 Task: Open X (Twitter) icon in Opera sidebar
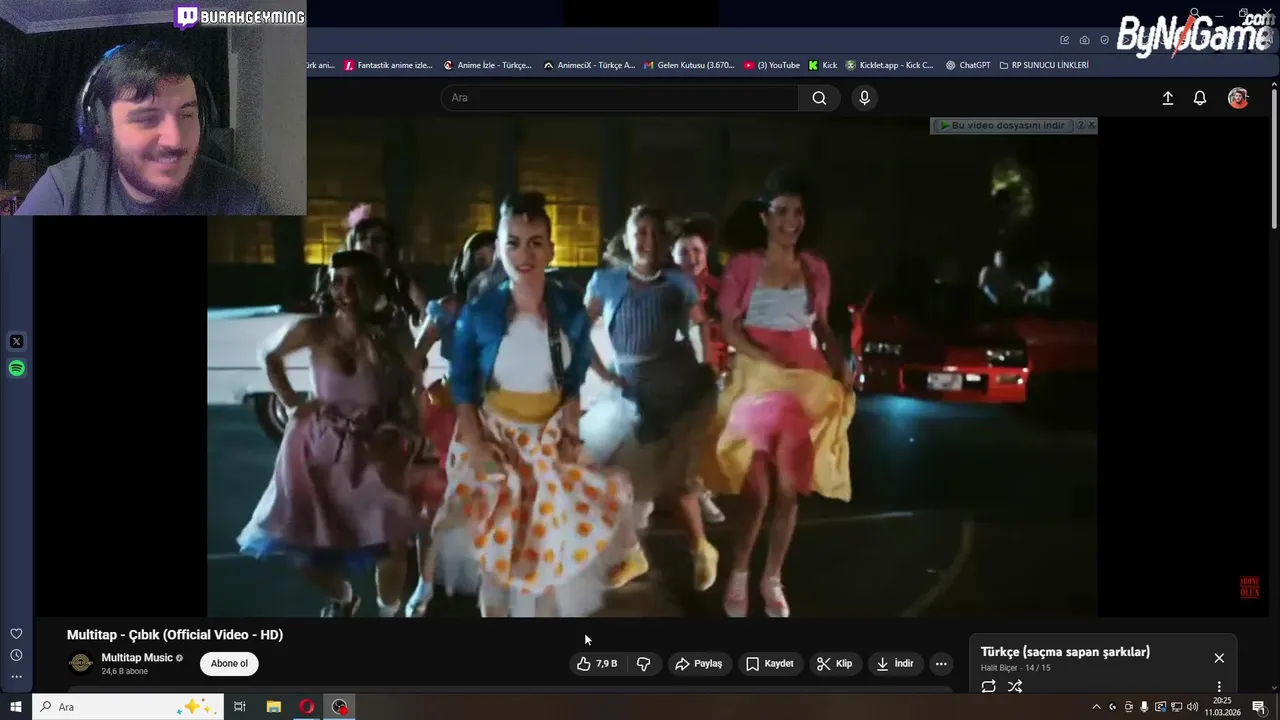(x=16, y=342)
